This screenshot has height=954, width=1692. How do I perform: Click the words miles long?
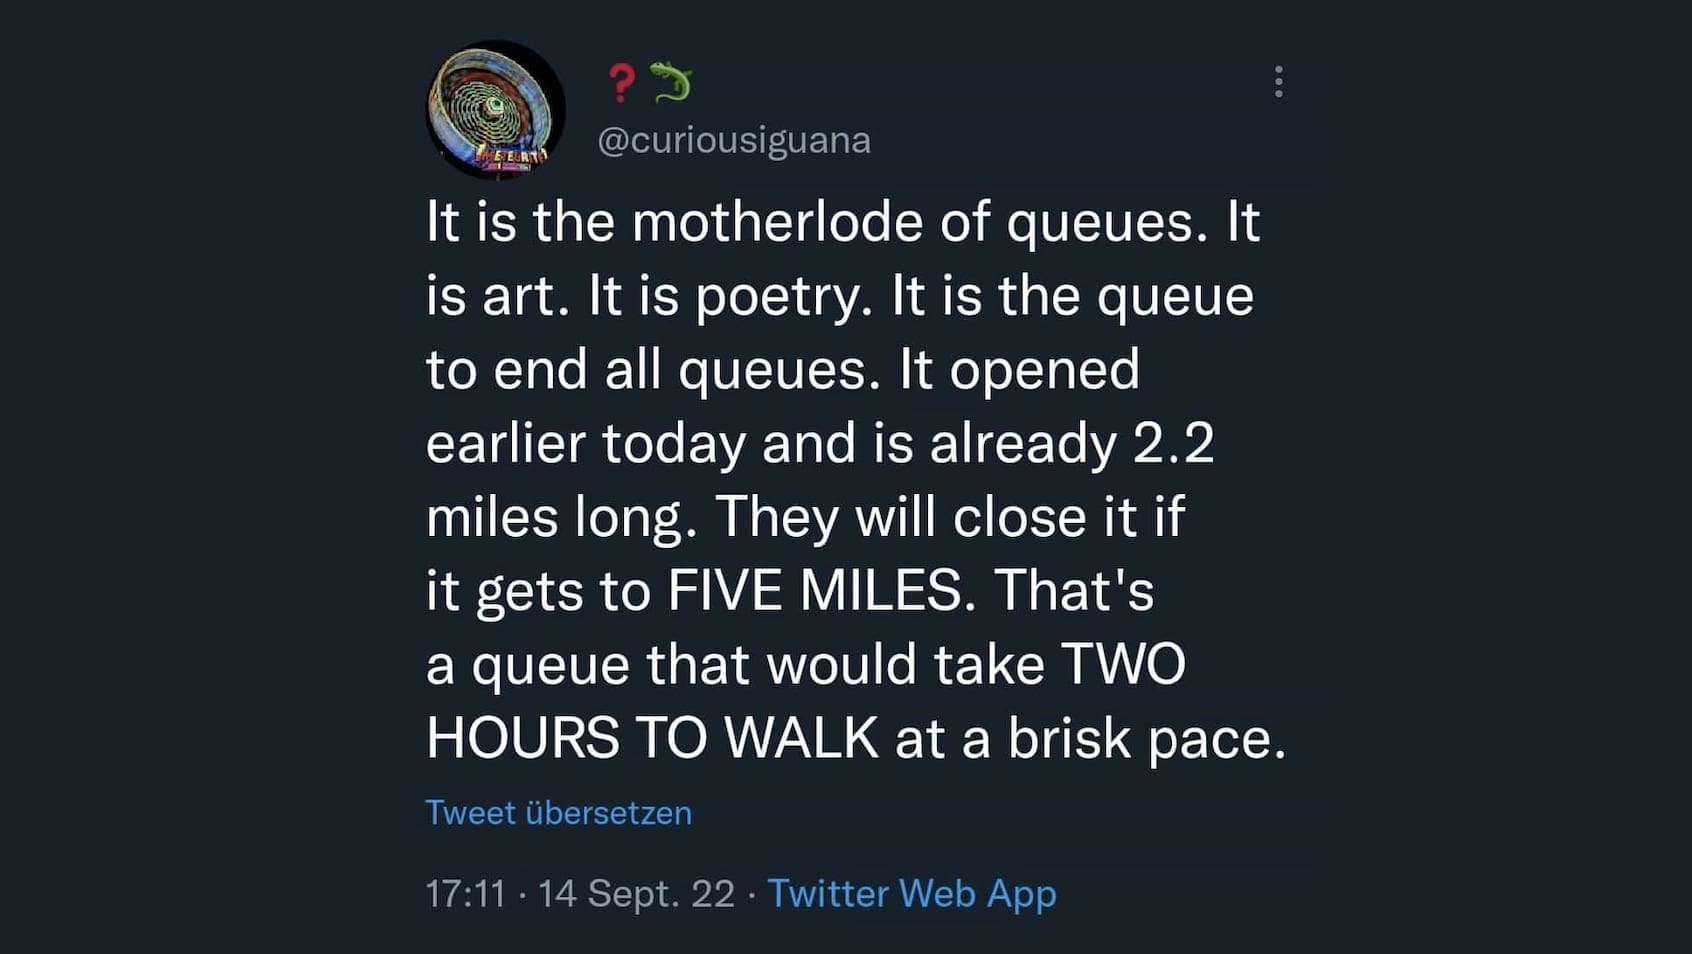561,517
